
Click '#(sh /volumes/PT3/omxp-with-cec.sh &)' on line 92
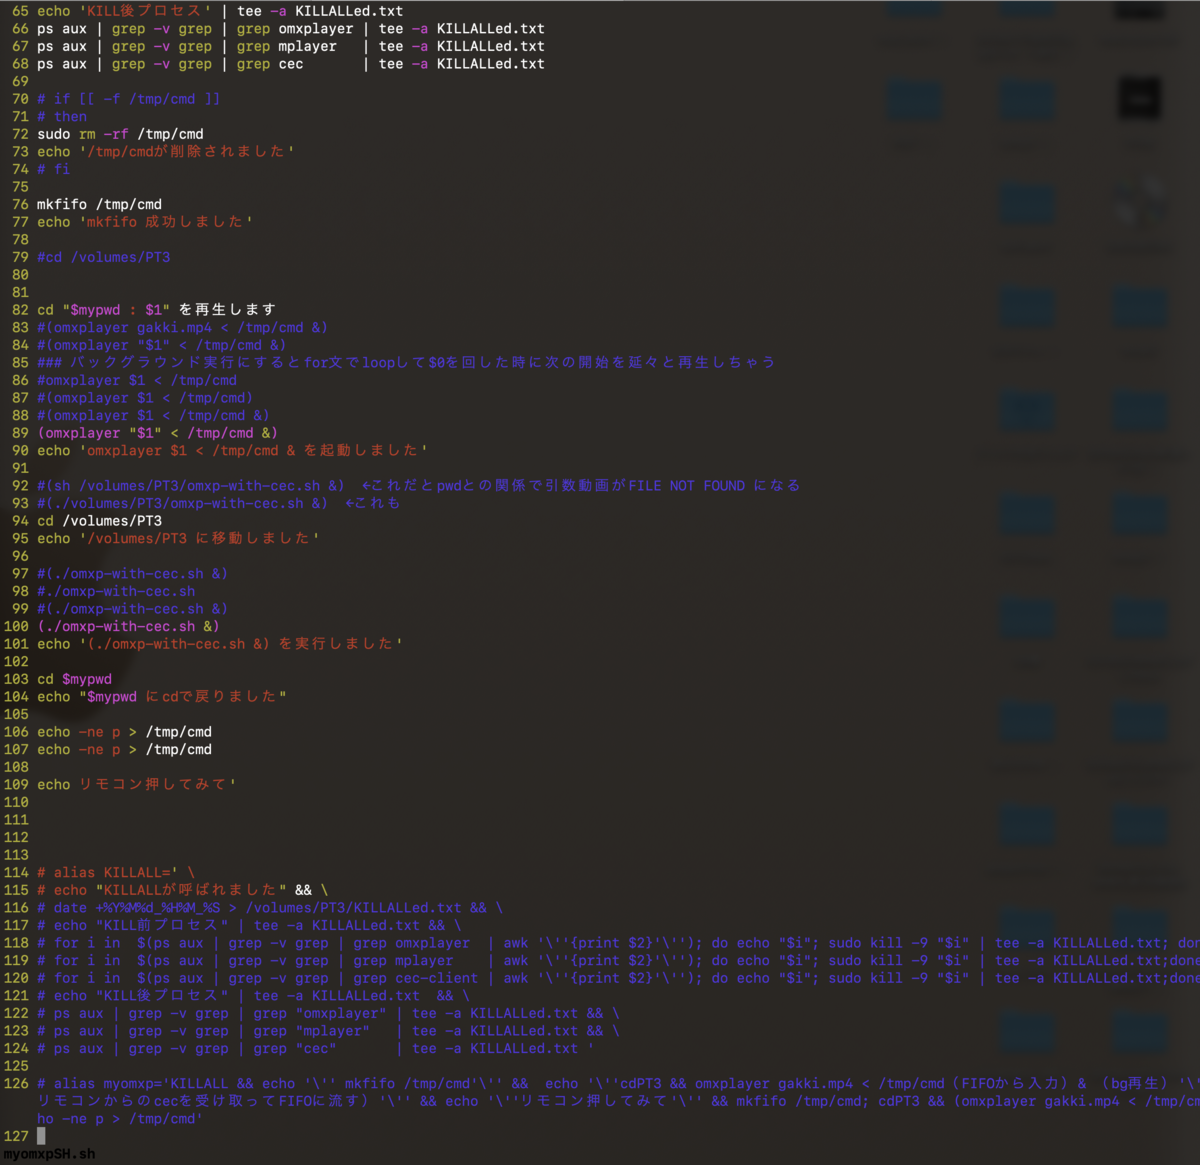[x=191, y=486]
